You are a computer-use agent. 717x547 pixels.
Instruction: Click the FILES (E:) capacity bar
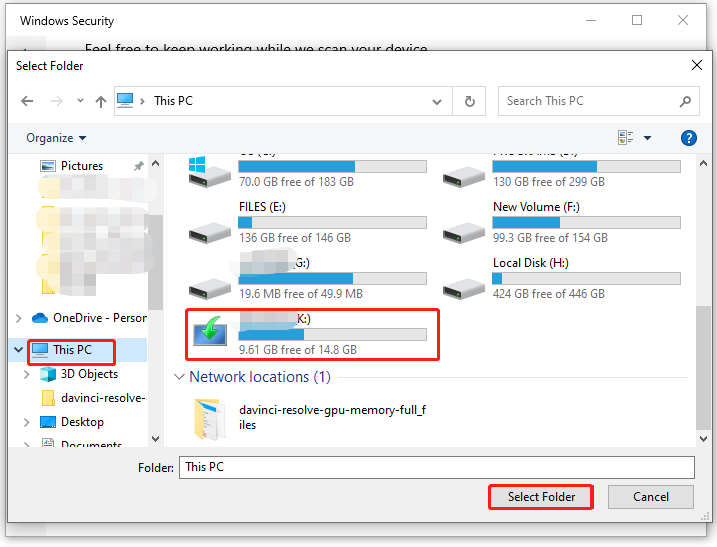coord(332,223)
